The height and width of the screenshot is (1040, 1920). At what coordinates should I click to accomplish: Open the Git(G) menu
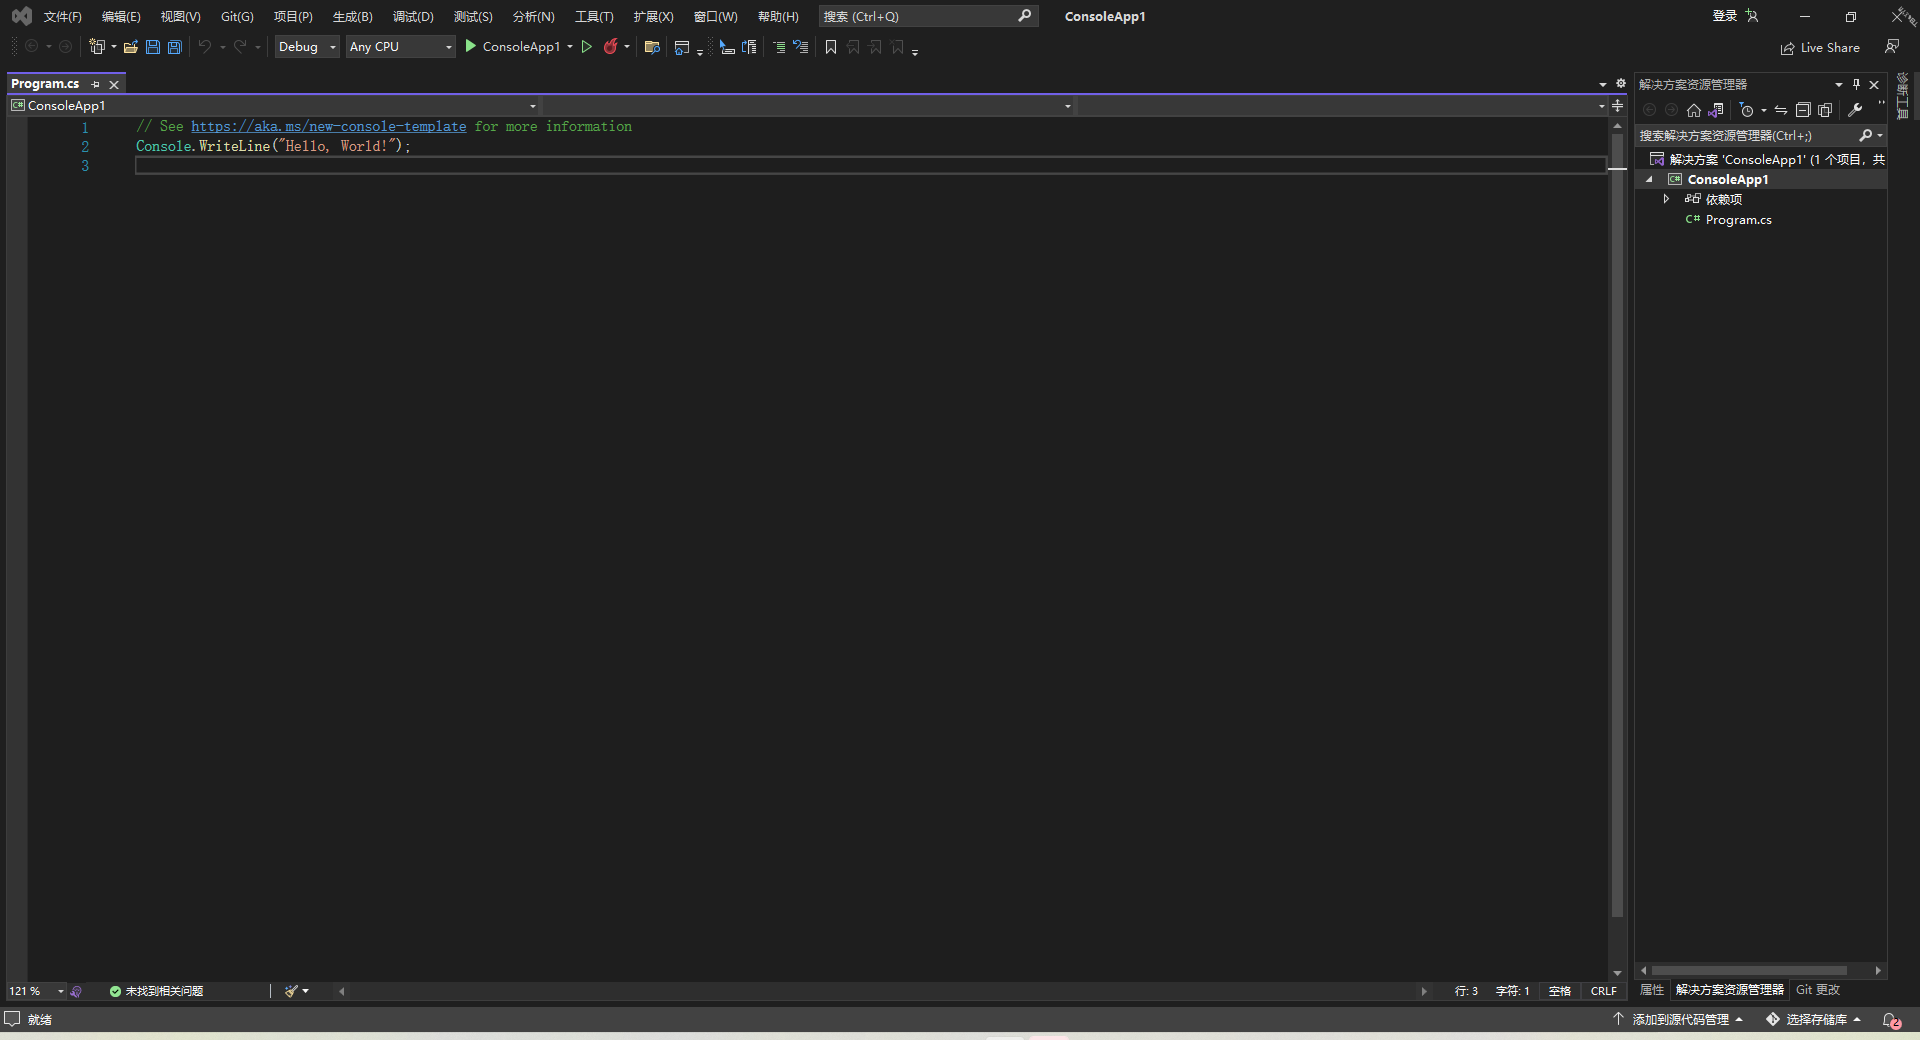click(237, 16)
